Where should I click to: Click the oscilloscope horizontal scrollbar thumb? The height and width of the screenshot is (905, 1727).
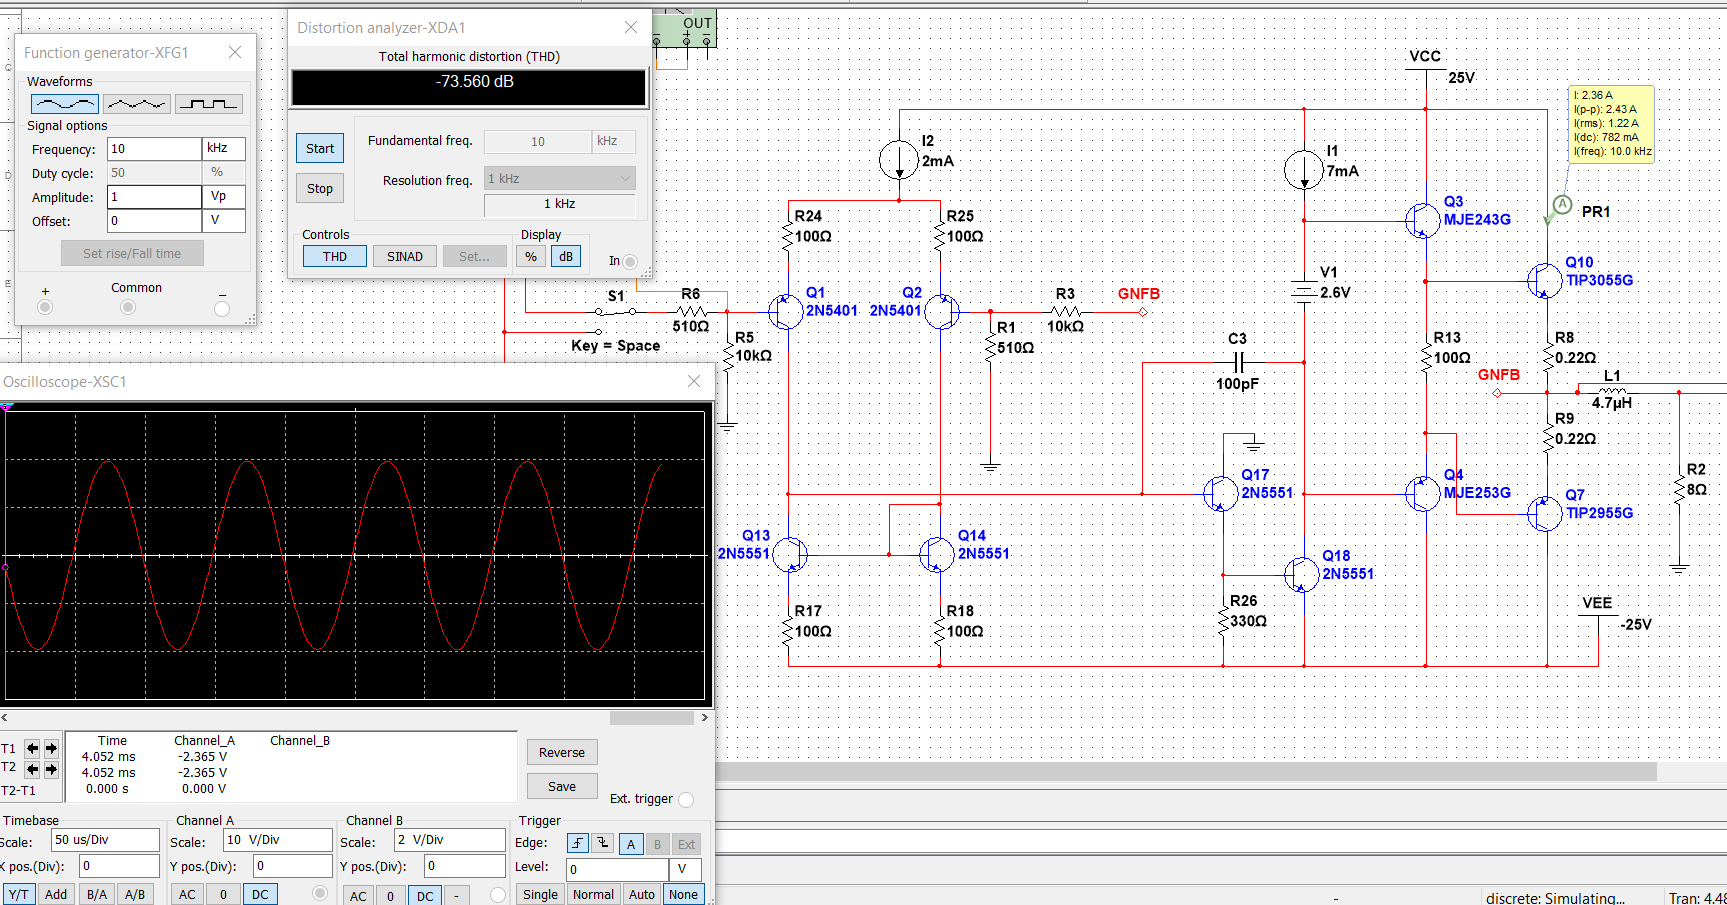coord(652,718)
